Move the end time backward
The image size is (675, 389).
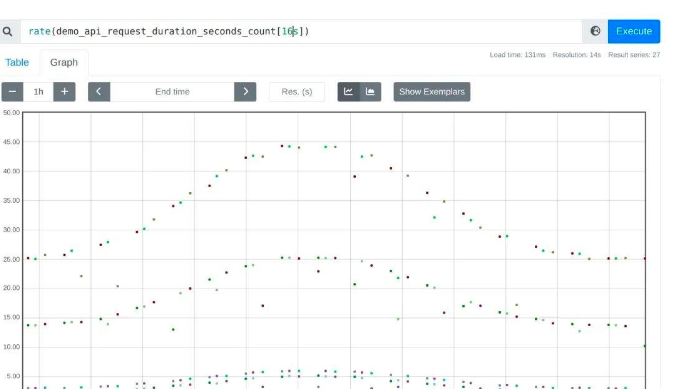click(x=99, y=92)
